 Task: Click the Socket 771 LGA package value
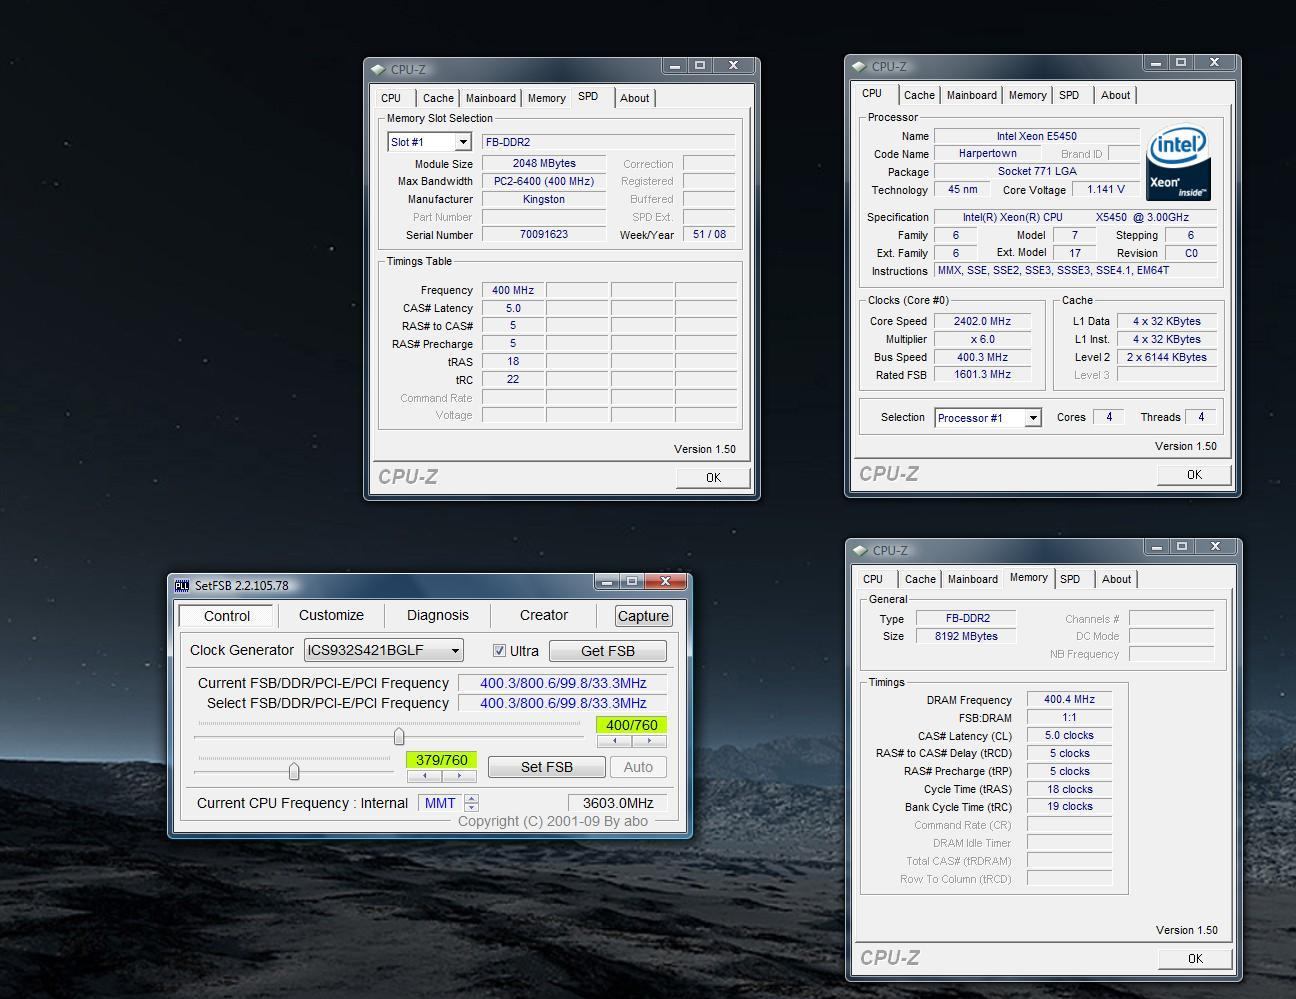pyautogui.click(x=1037, y=171)
